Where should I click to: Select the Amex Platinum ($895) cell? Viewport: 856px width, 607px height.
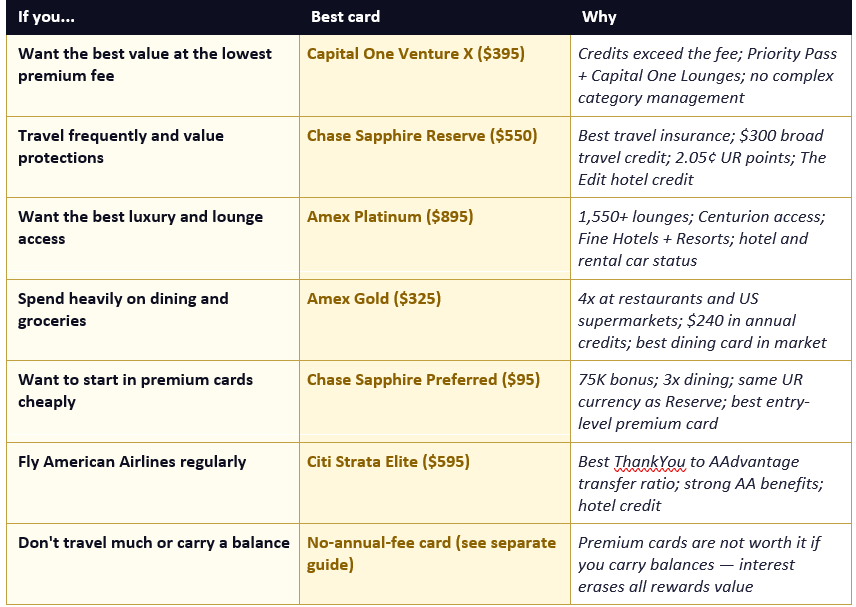435,239
